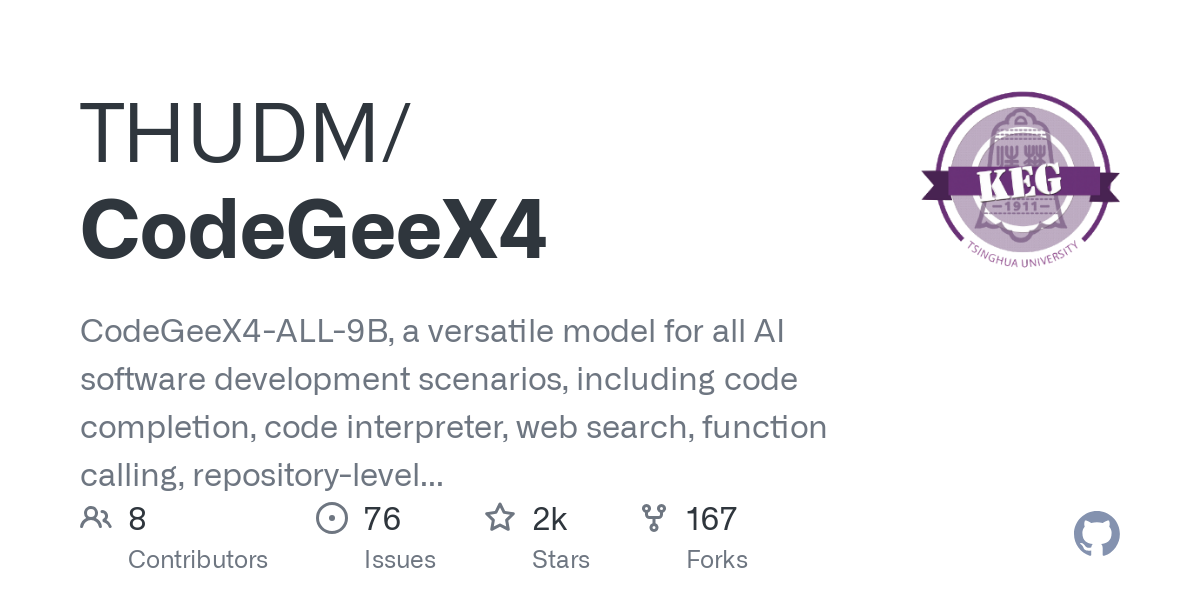The height and width of the screenshot is (600, 1200).
Task: Click the THUDM/ owner name
Action: (x=245, y=134)
